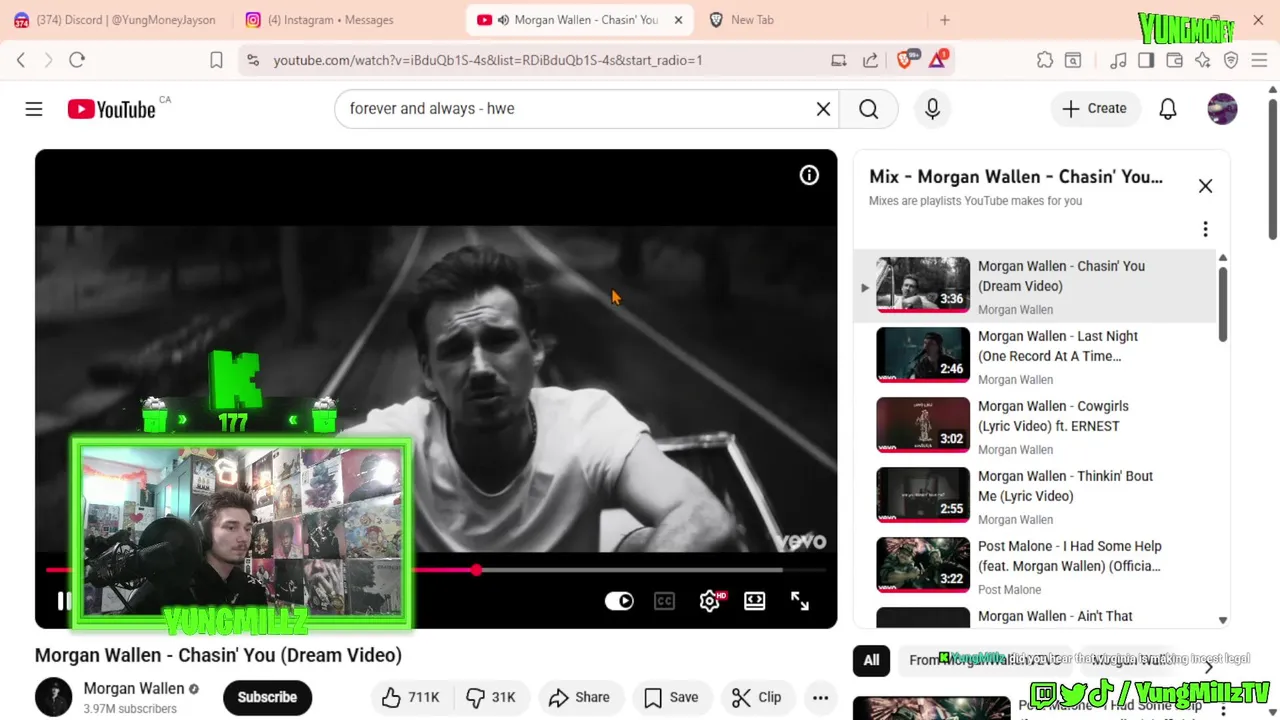Open Brave playlist music note icon

tap(1118, 60)
